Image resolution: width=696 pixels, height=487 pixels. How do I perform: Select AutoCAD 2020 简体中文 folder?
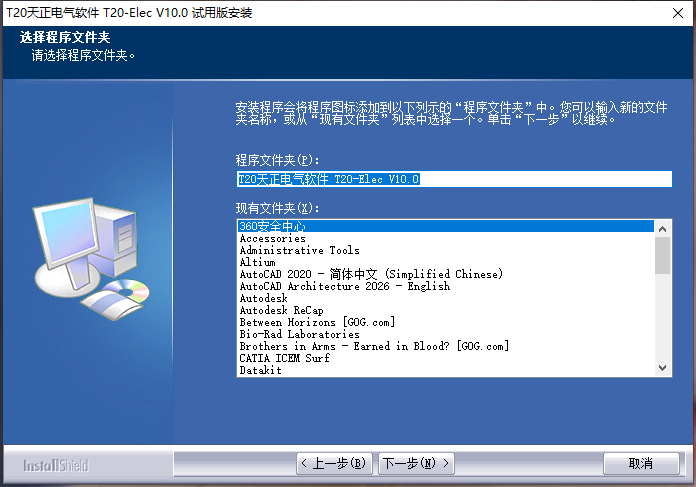click(x=446, y=274)
